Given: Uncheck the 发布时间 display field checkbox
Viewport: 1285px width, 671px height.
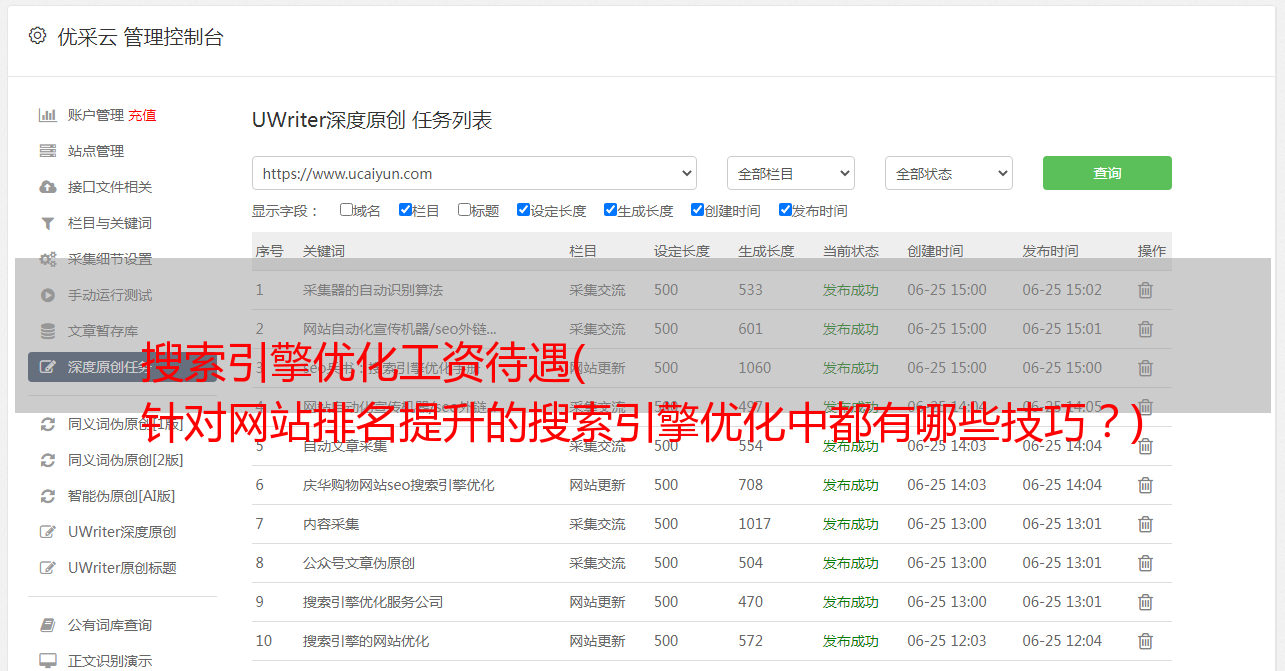Looking at the screenshot, I should 785,210.
